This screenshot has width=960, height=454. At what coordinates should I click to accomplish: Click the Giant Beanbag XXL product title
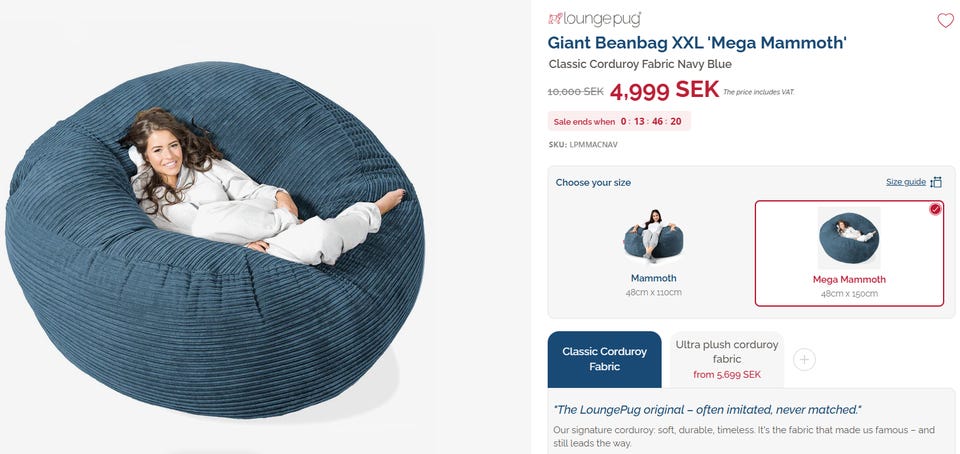[x=697, y=42]
